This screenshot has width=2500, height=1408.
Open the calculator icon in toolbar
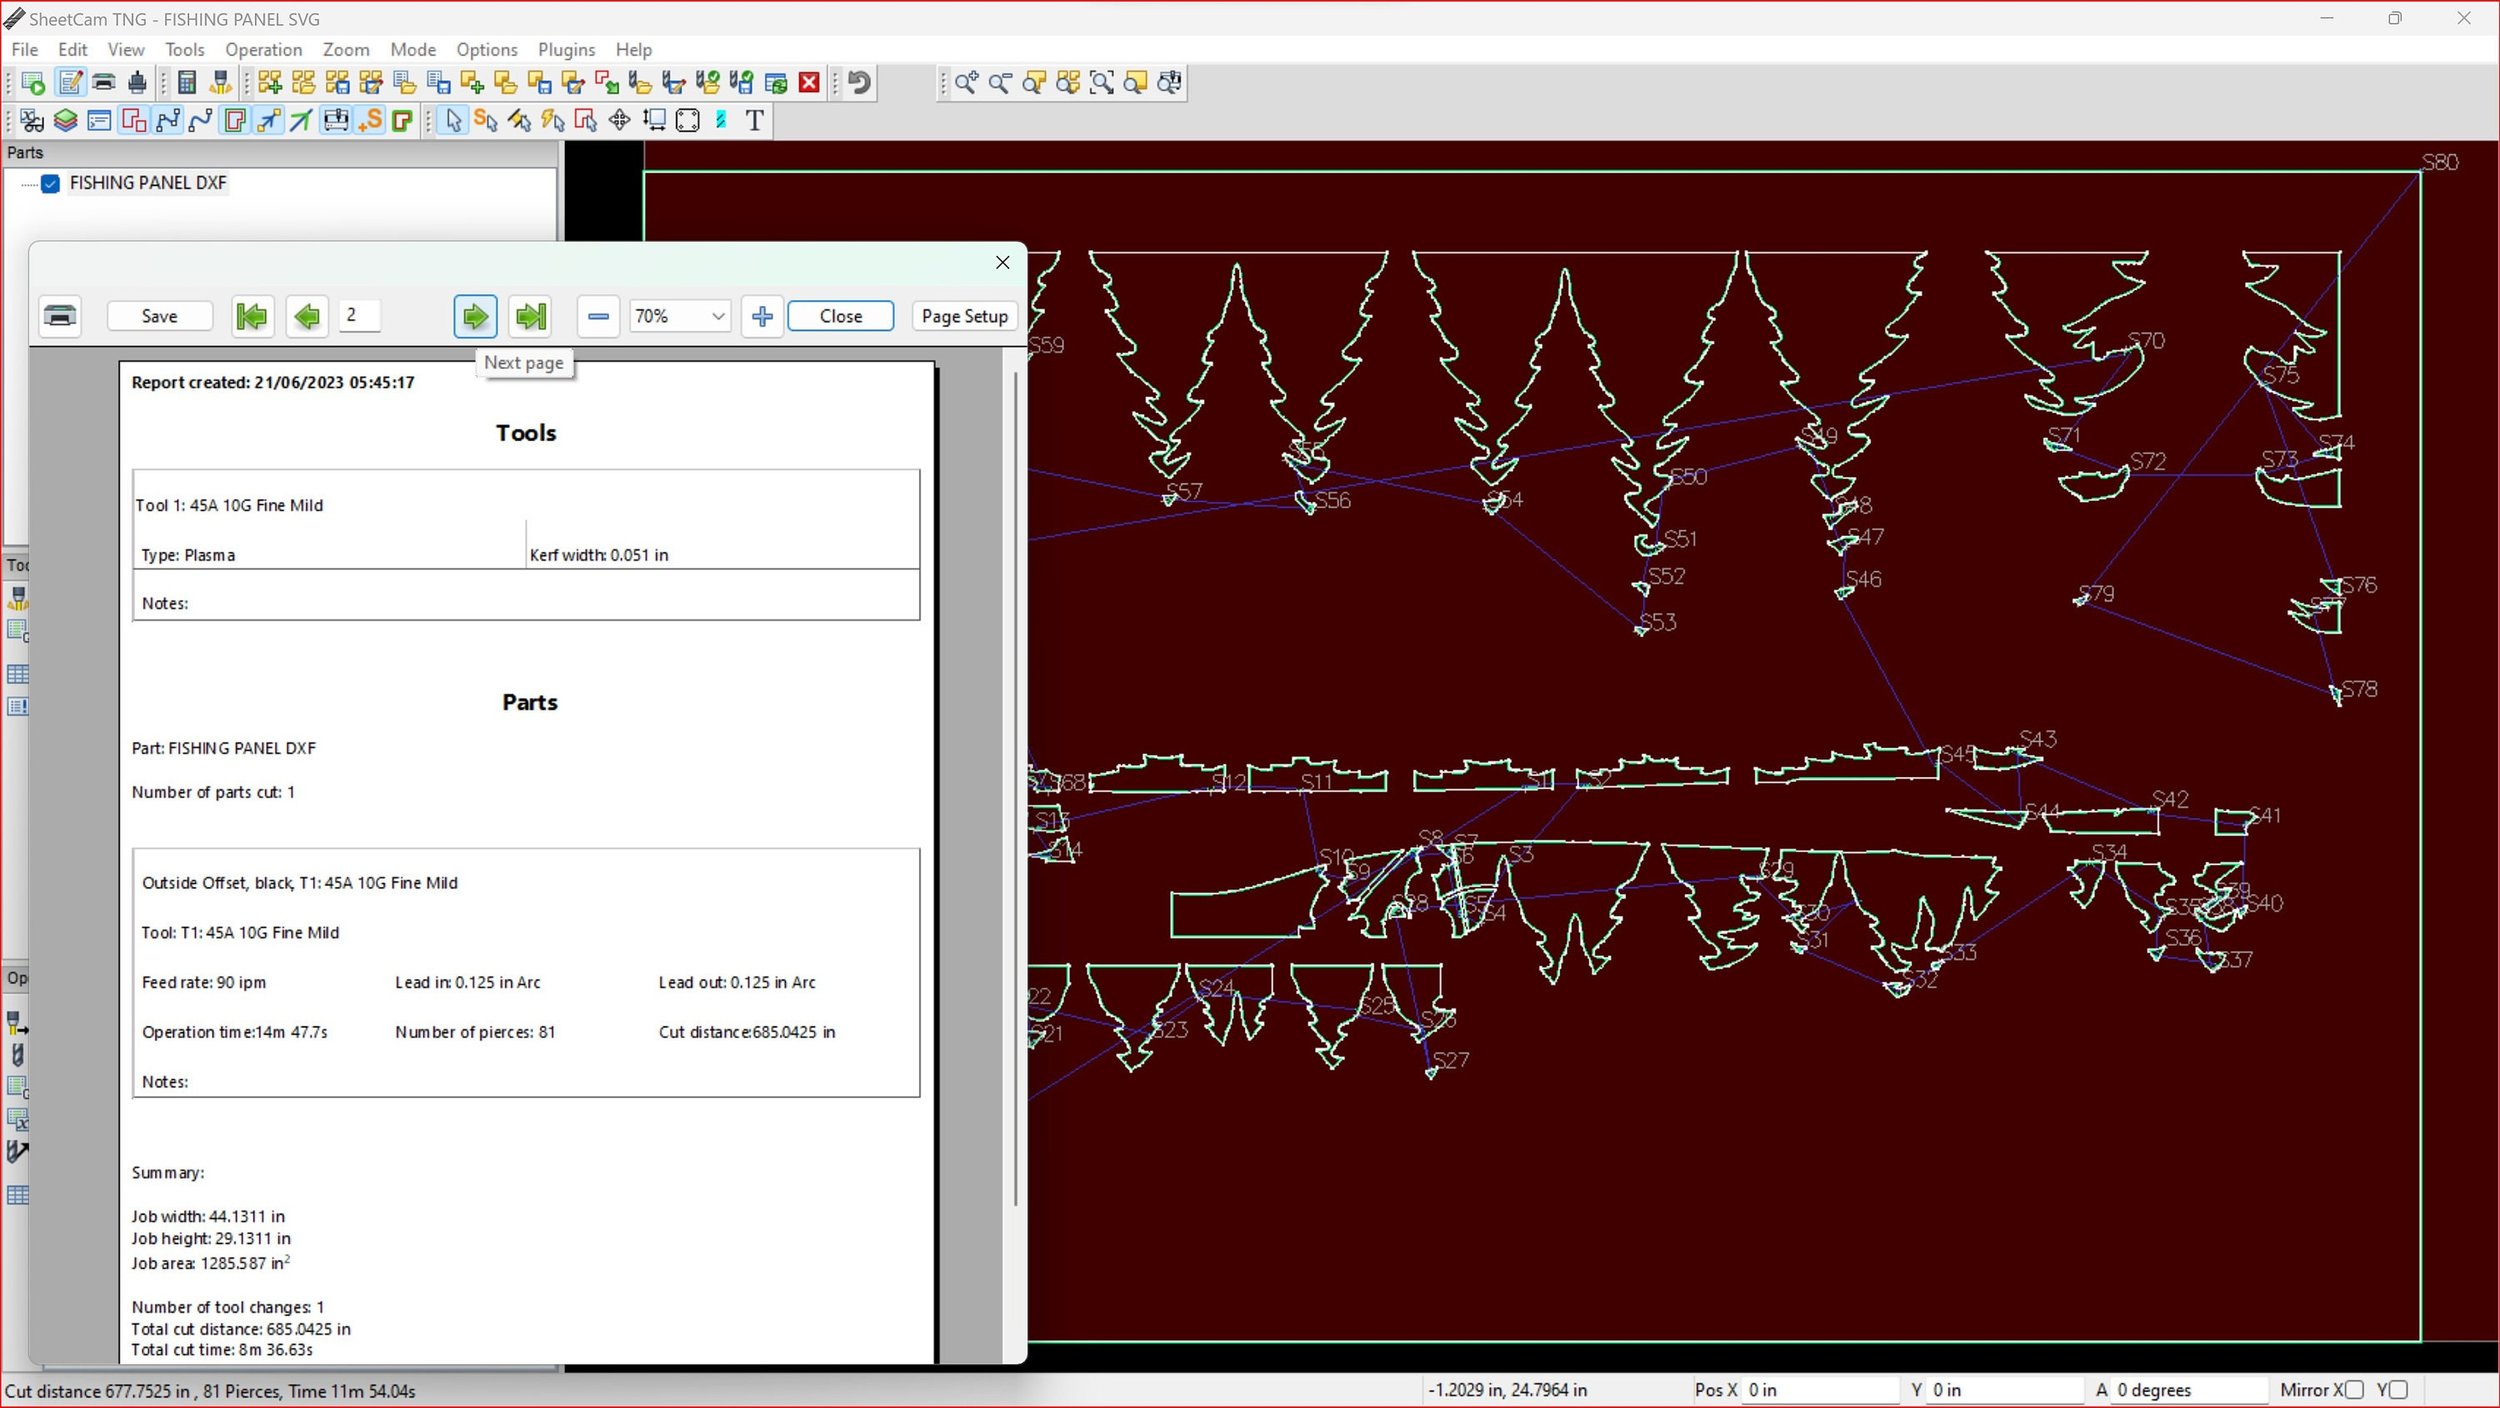186,83
